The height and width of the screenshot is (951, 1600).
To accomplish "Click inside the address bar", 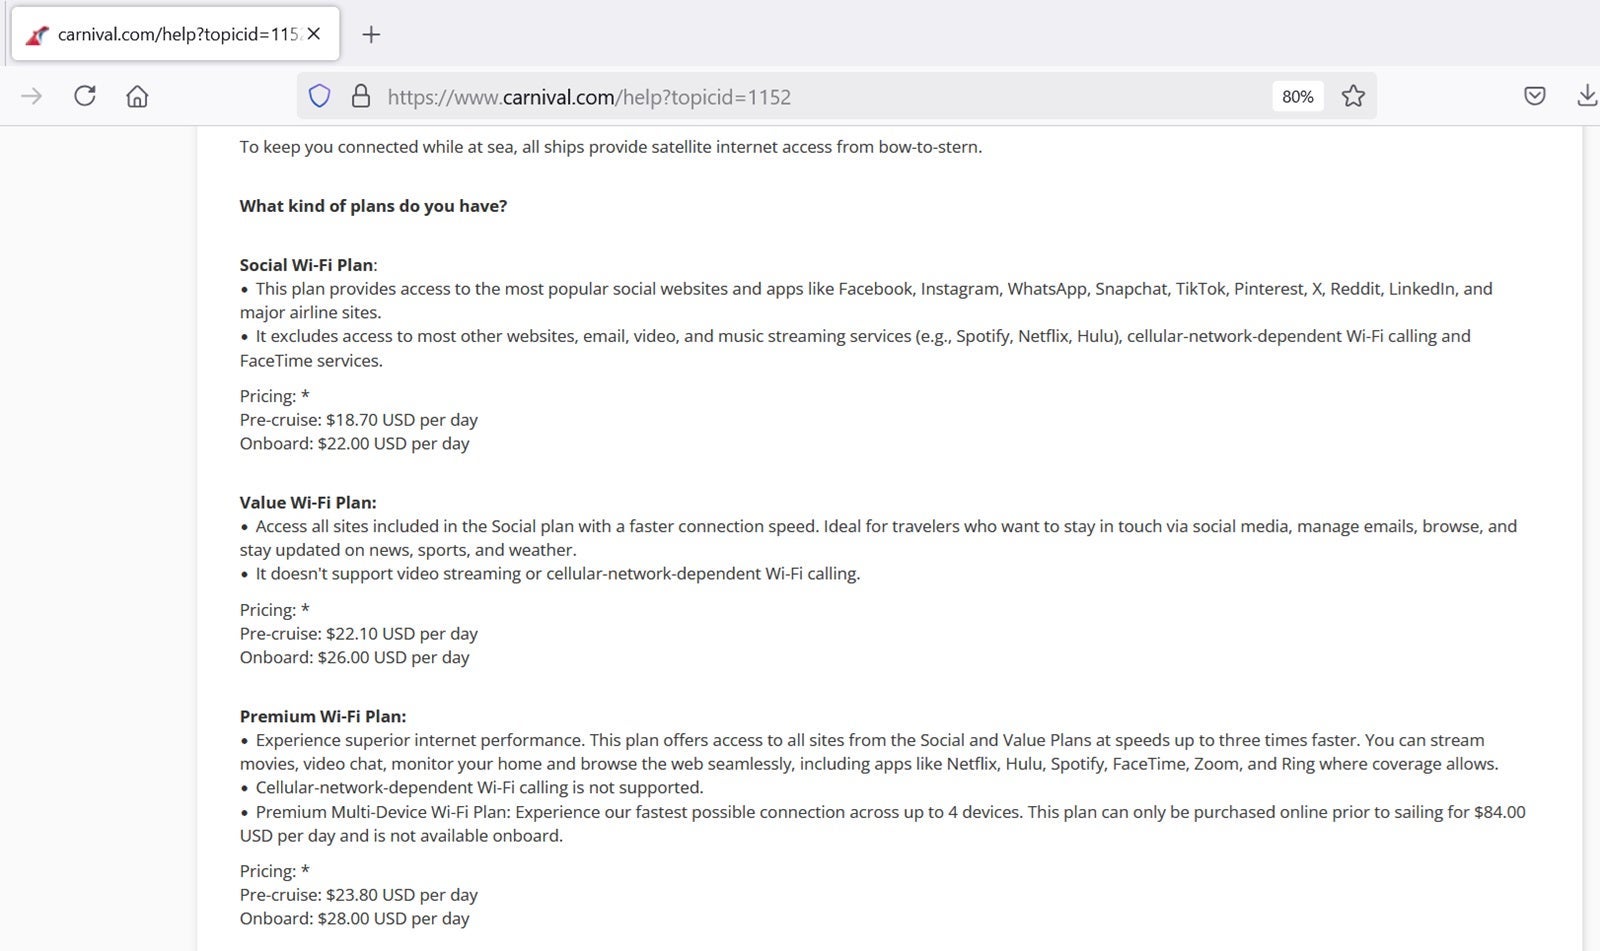I will (x=700, y=96).
